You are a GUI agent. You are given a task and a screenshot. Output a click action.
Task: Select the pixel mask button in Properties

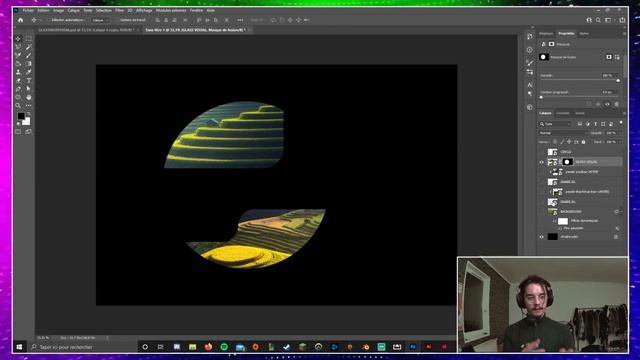click(609, 57)
